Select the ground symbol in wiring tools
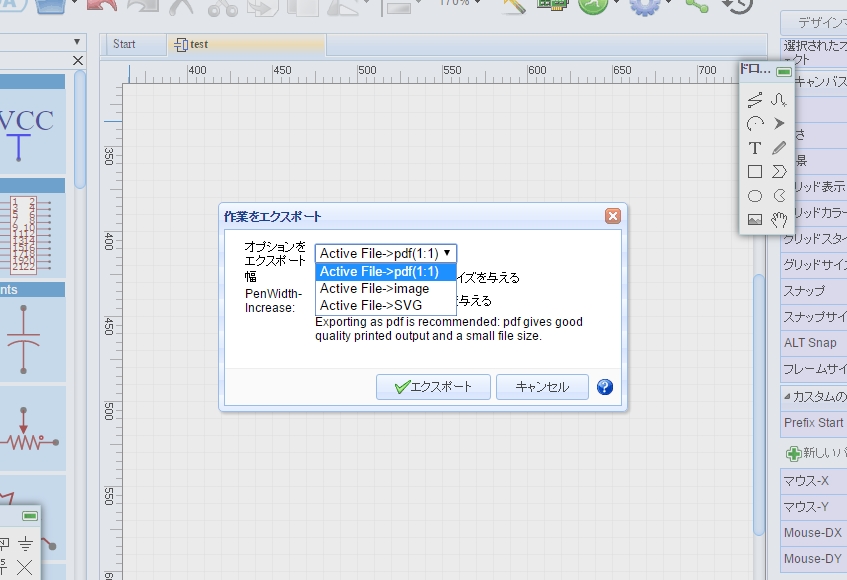The width and height of the screenshot is (847, 580). click(x=25, y=544)
